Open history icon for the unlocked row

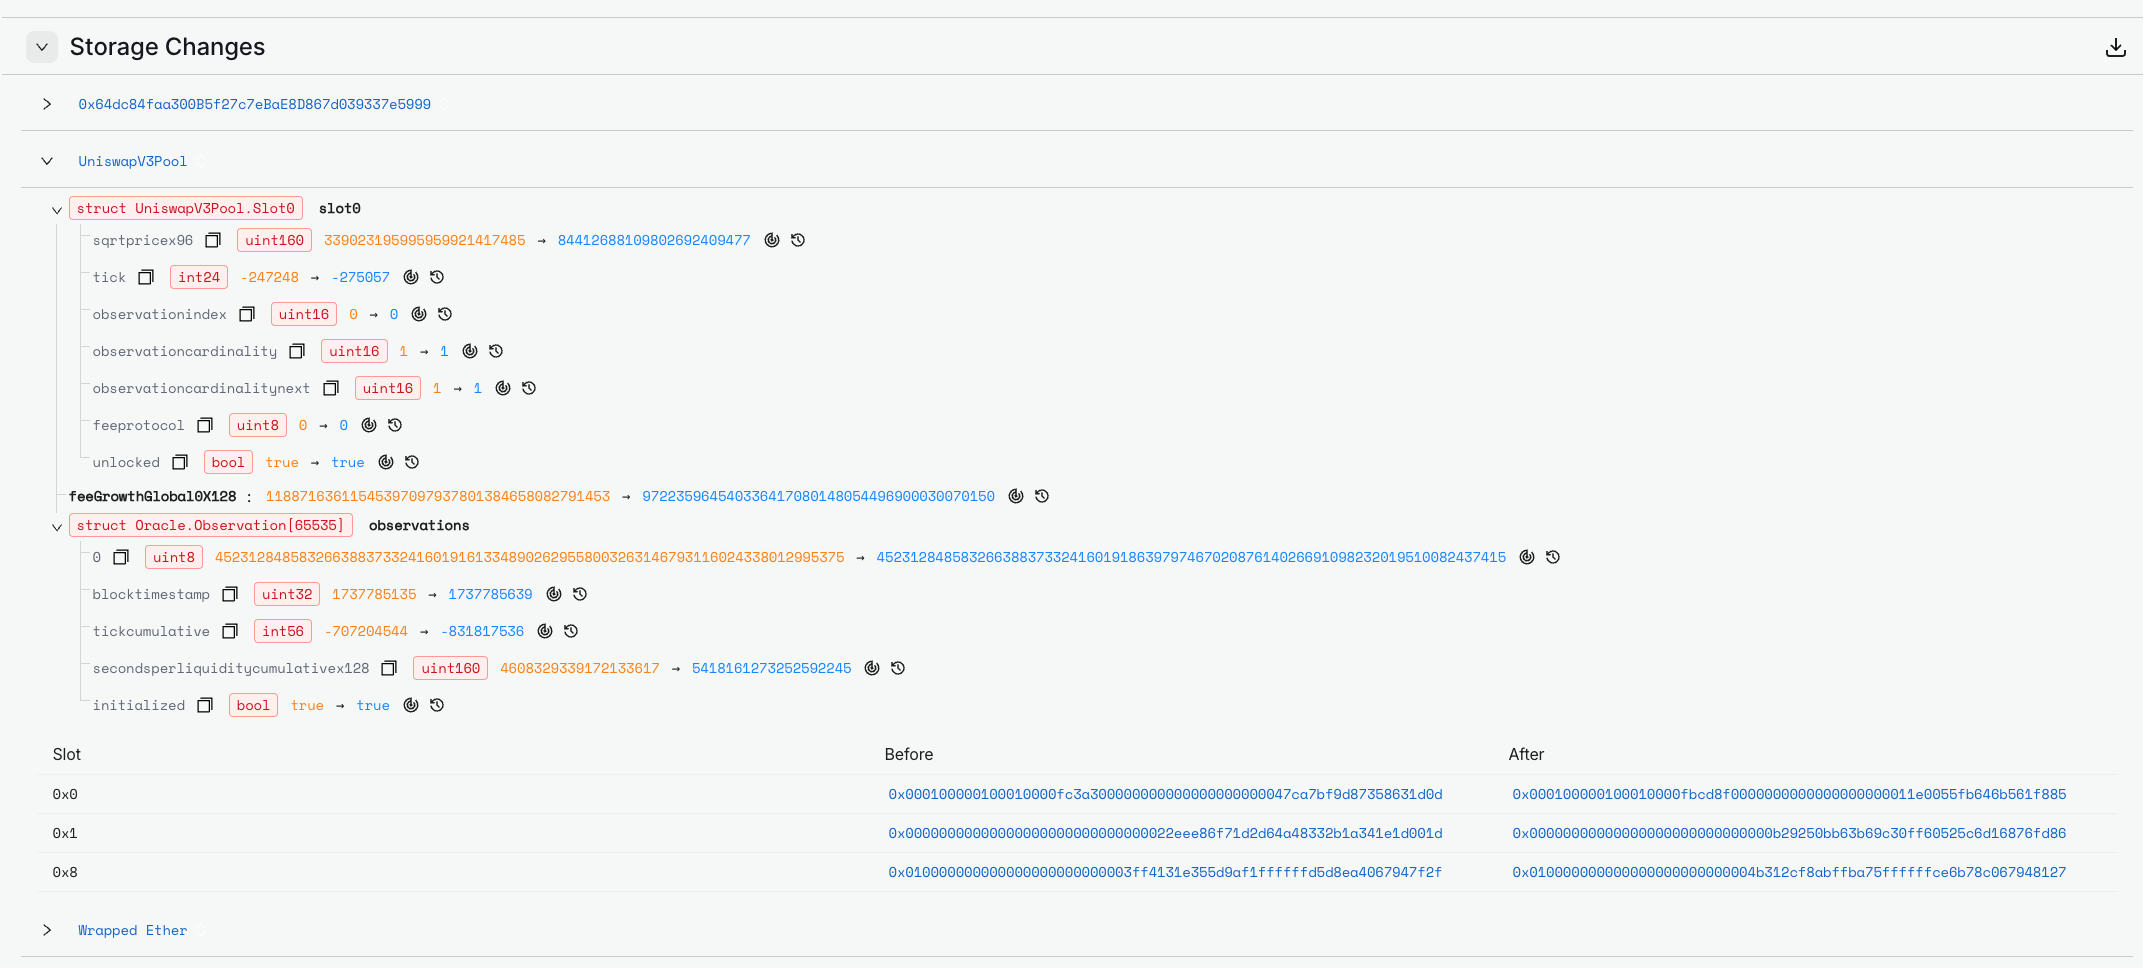point(412,462)
